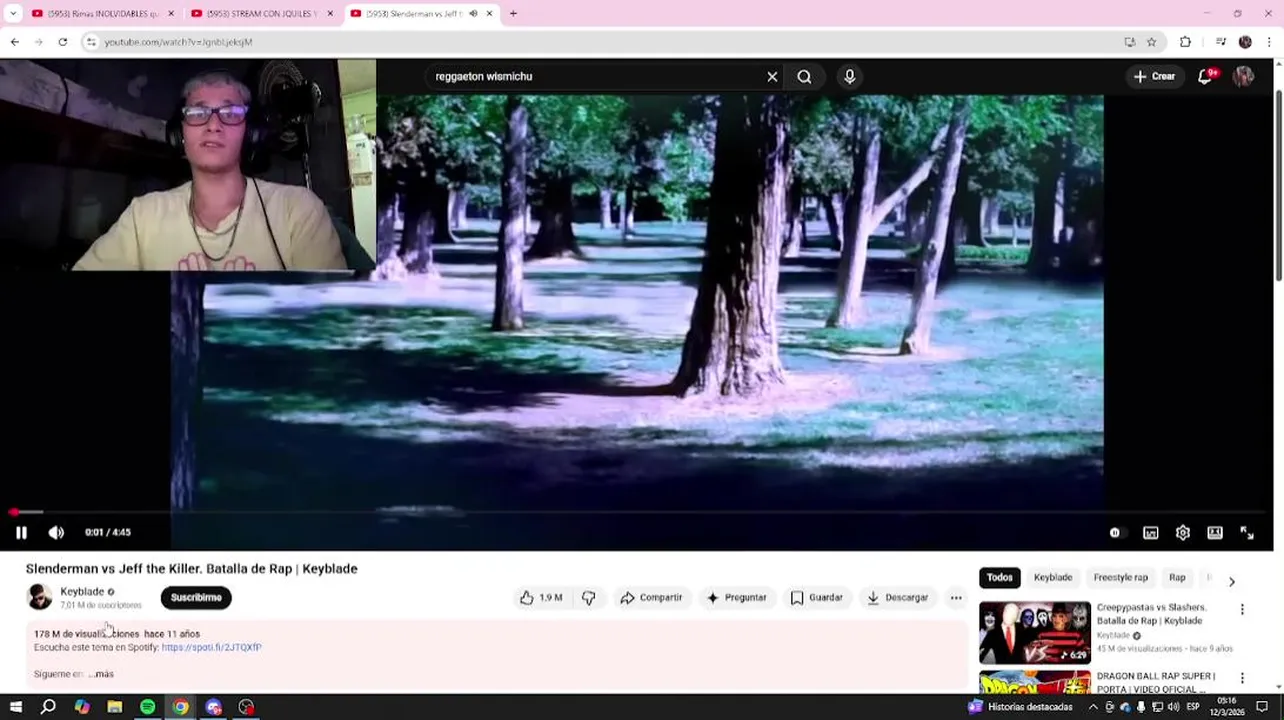Click the install/cast icon in address bar
Viewport: 1284px width, 720px height.
click(1129, 42)
